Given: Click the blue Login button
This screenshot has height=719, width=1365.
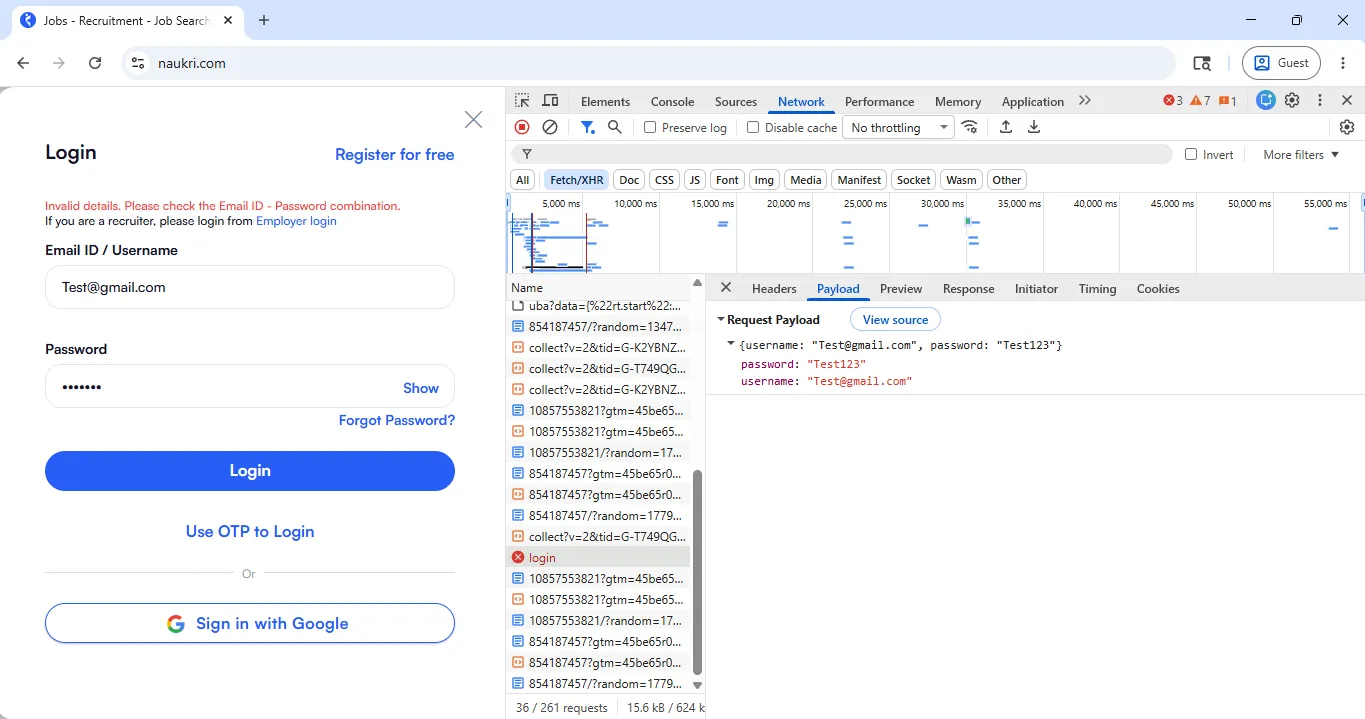Looking at the screenshot, I should pos(250,471).
